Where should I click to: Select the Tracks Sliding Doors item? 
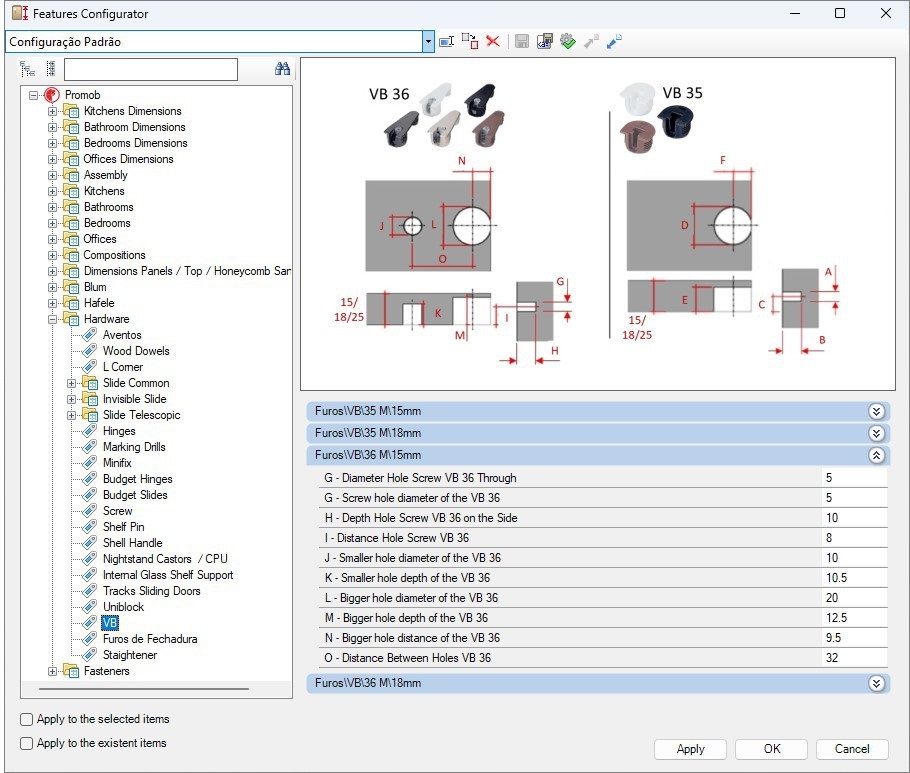tap(151, 591)
